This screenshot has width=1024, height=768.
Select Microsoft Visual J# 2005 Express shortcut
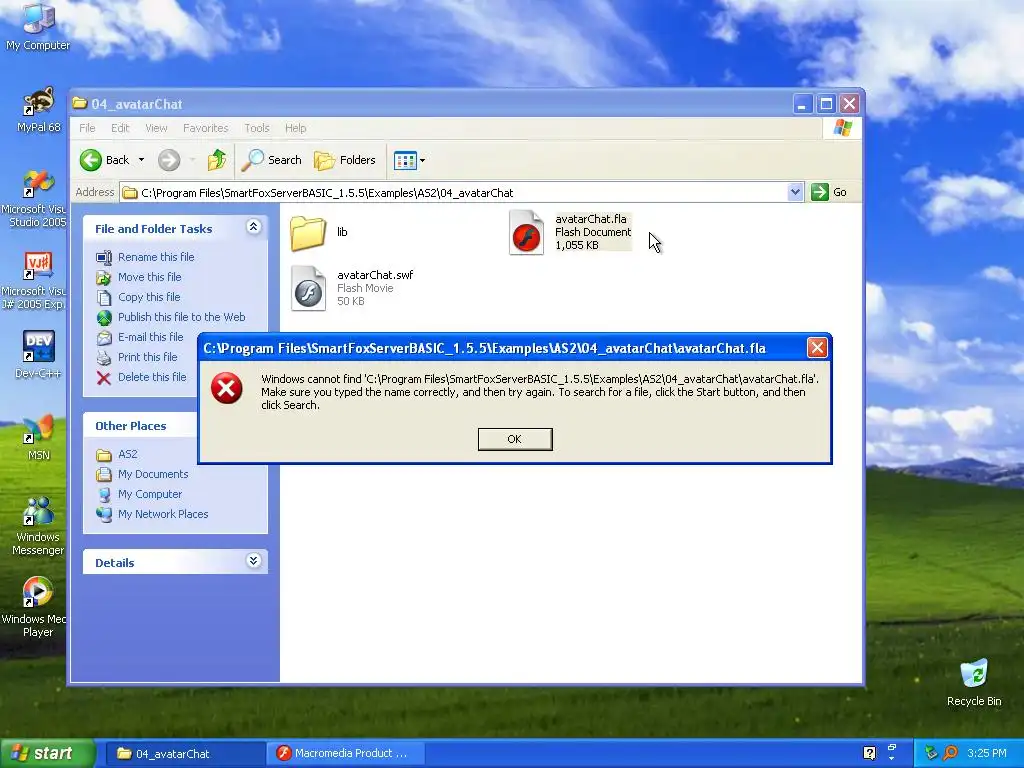(x=34, y=281)
